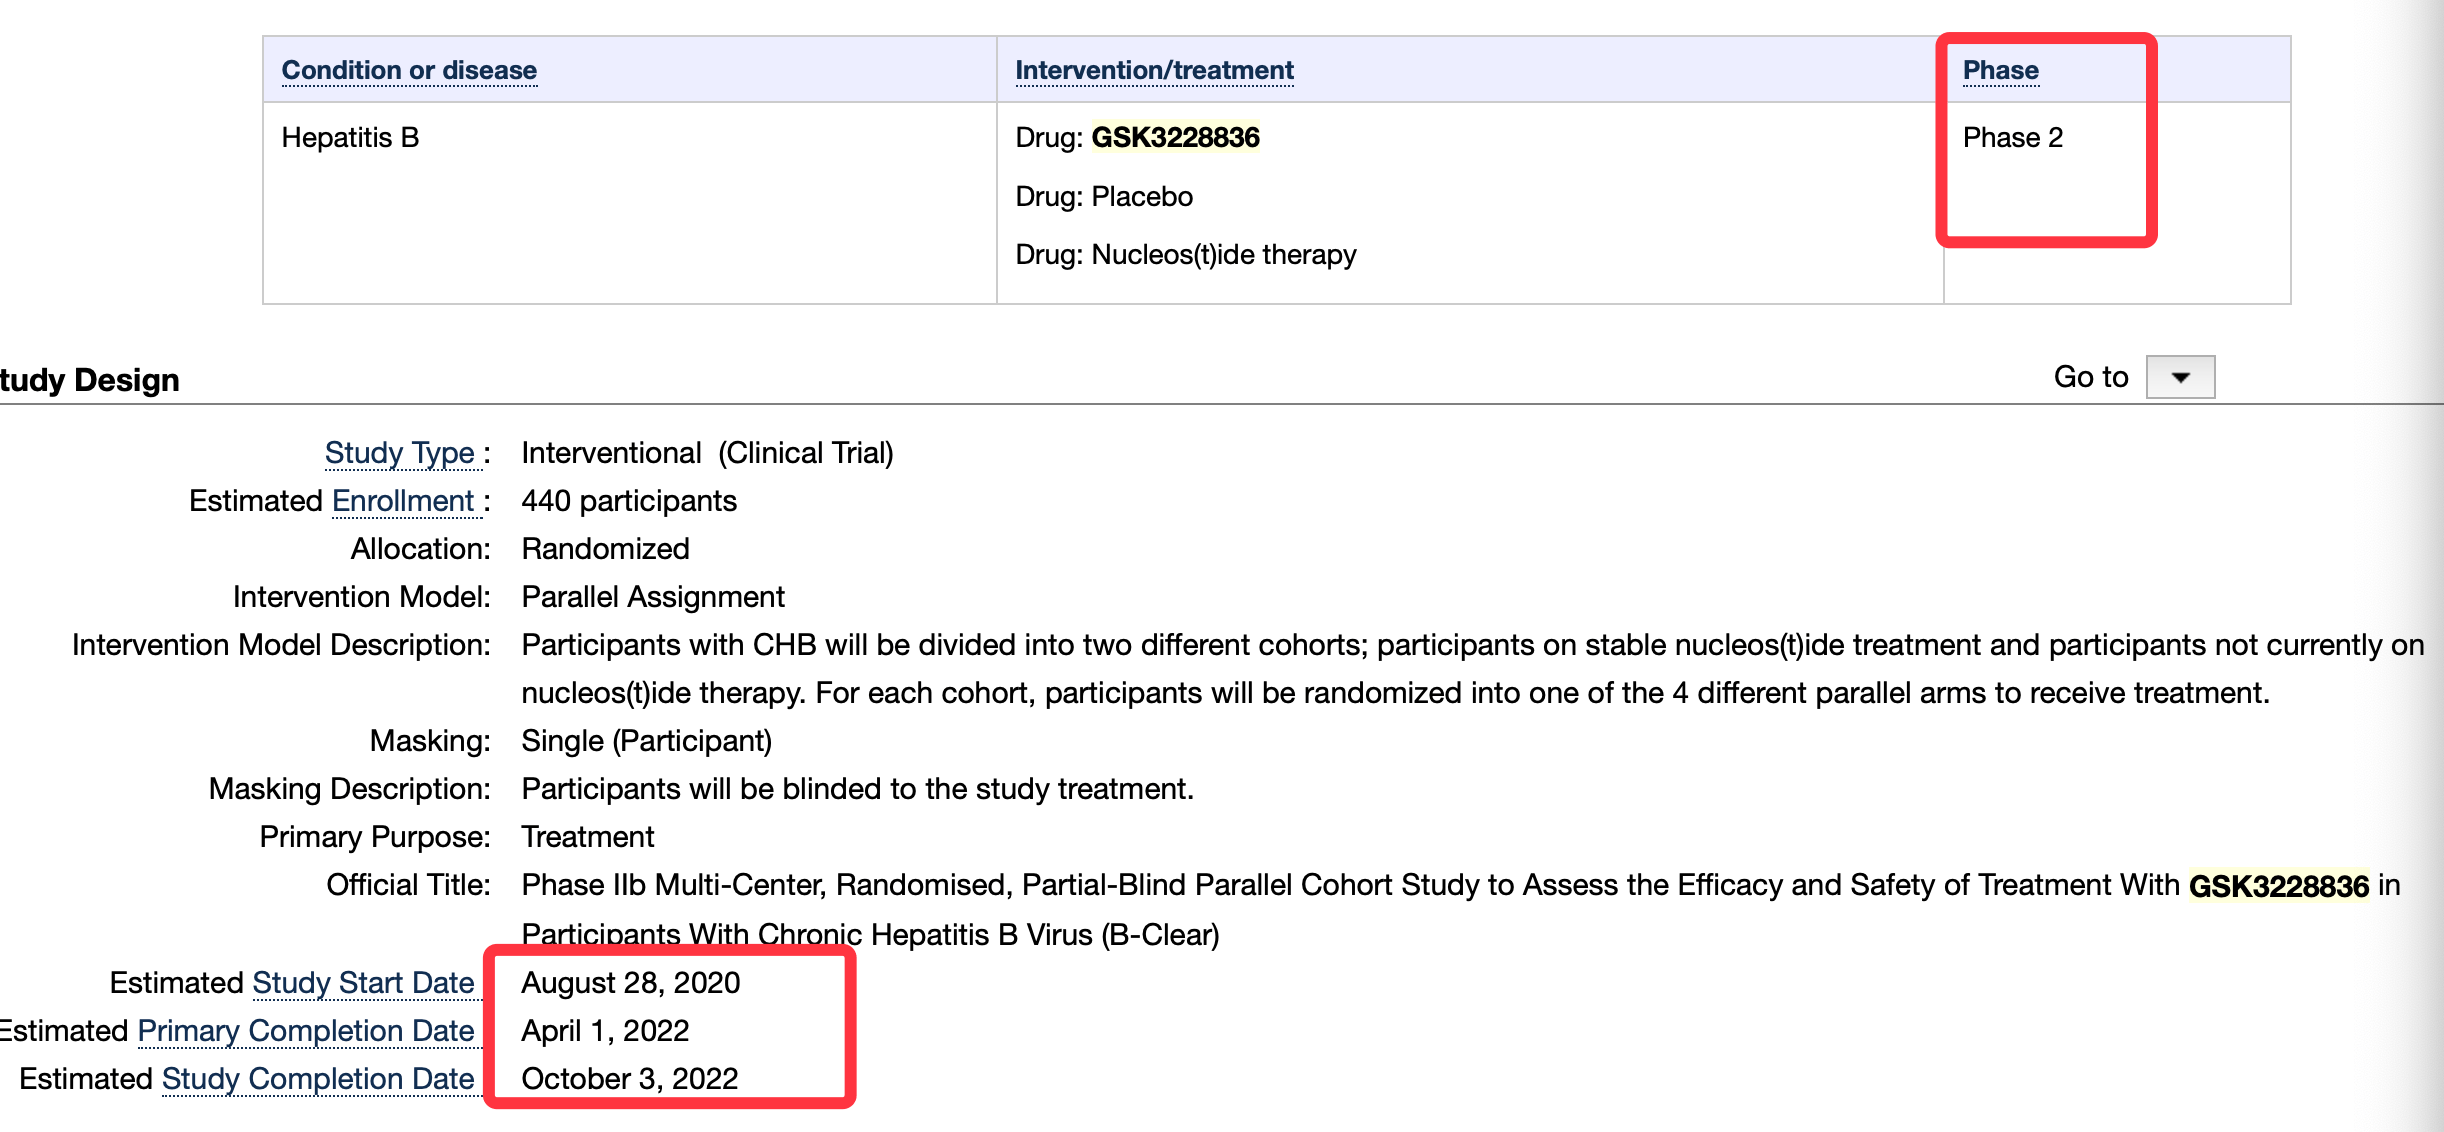Click Drug: Nucleos(t)ide therapy entry
This screenshot has width=2444, height=1132.
(x=1185, y=254)
